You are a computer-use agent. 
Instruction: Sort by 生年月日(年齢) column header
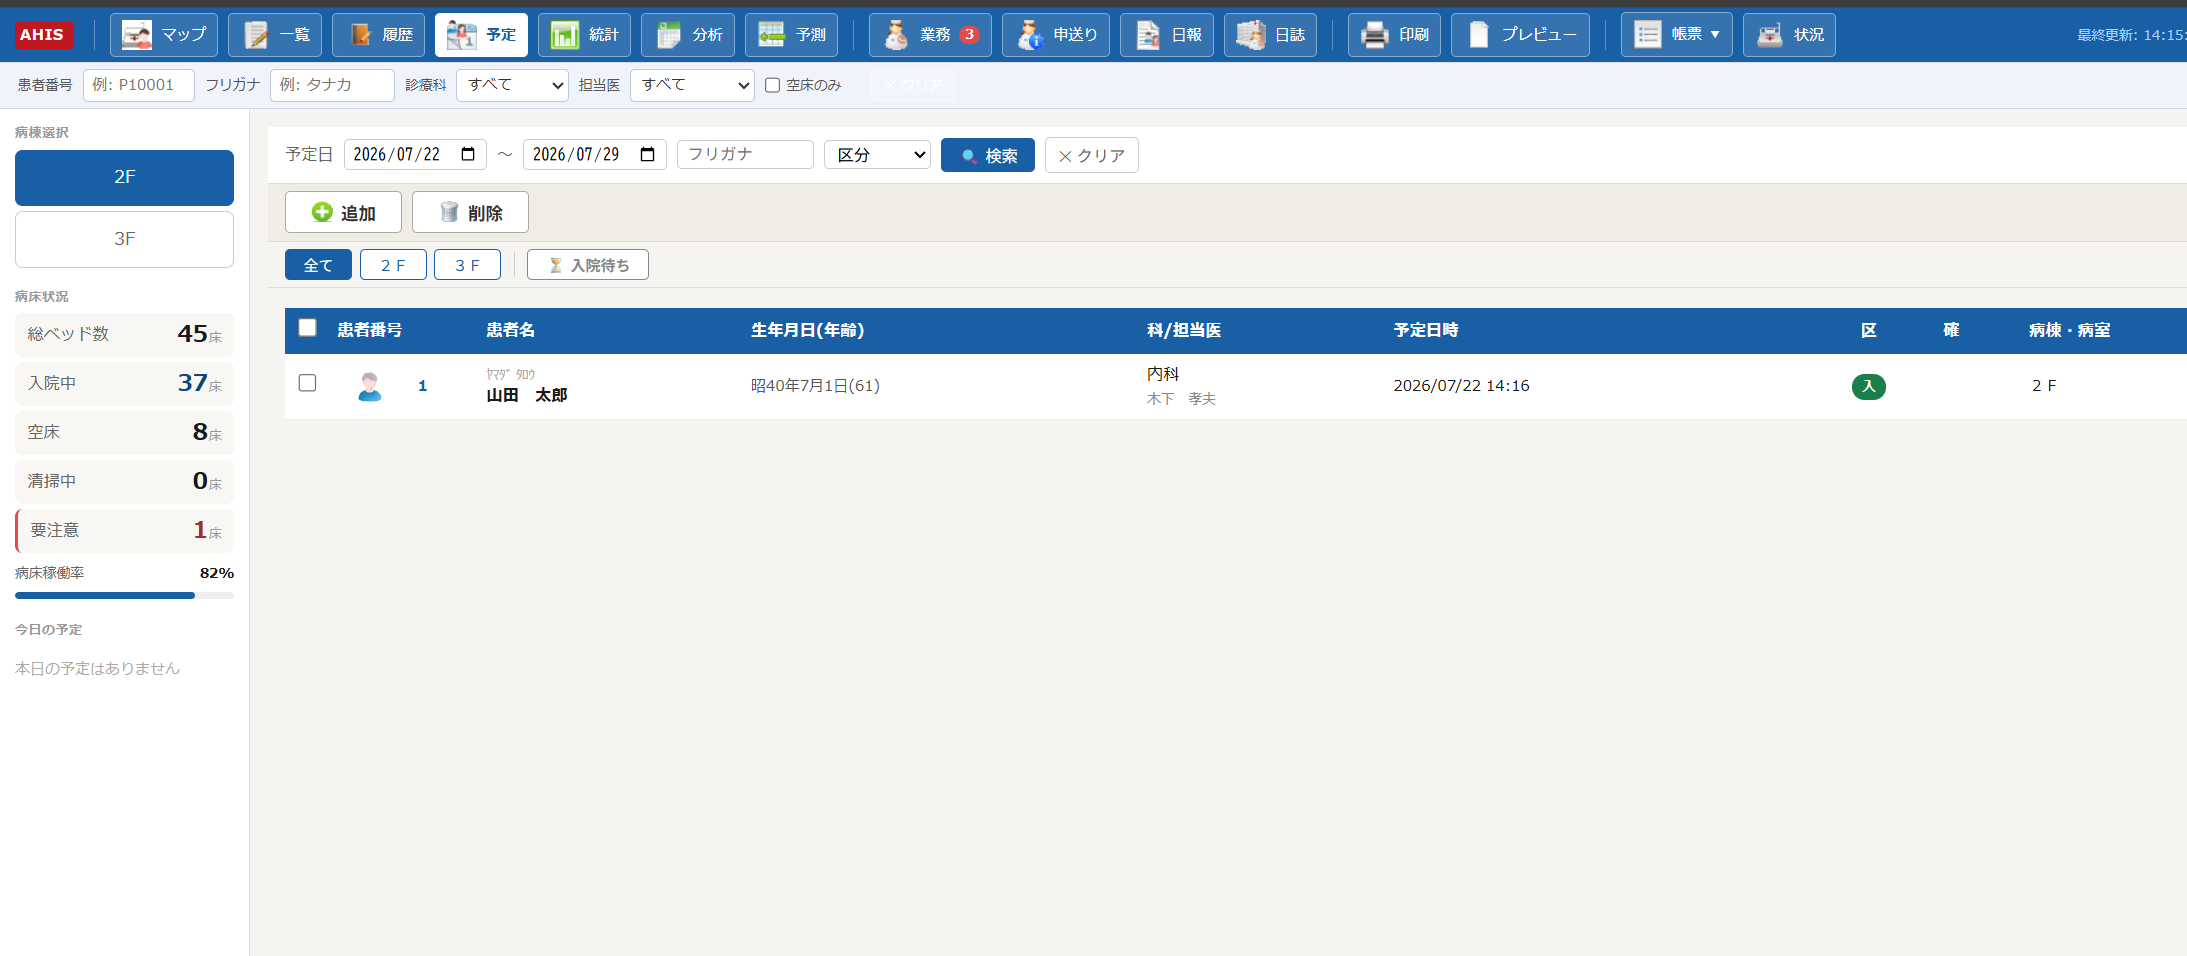click(807, 330)
